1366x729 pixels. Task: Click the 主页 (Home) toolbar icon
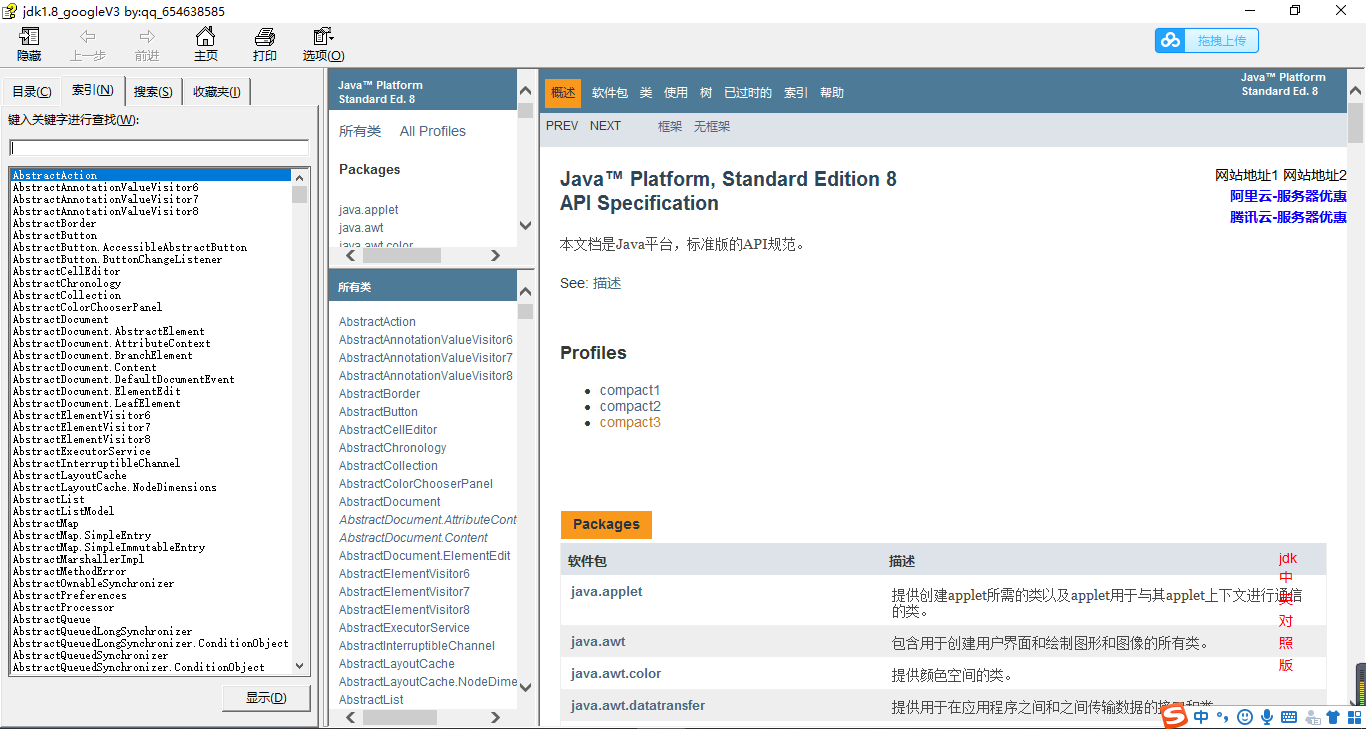tap(206, 44)
